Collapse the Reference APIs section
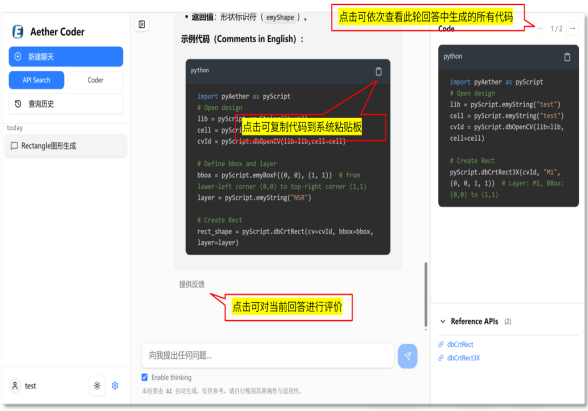588x411 pixels. coord(443,321)
